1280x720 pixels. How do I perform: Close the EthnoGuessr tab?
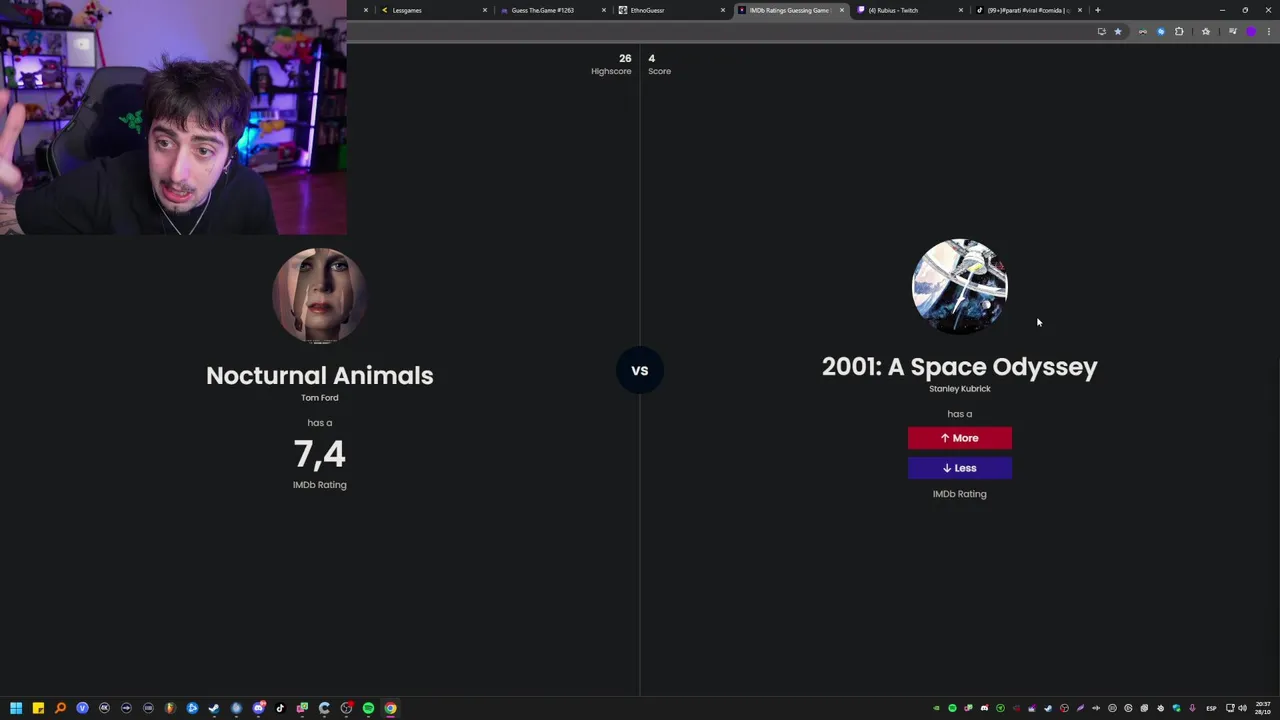(723, 10)
